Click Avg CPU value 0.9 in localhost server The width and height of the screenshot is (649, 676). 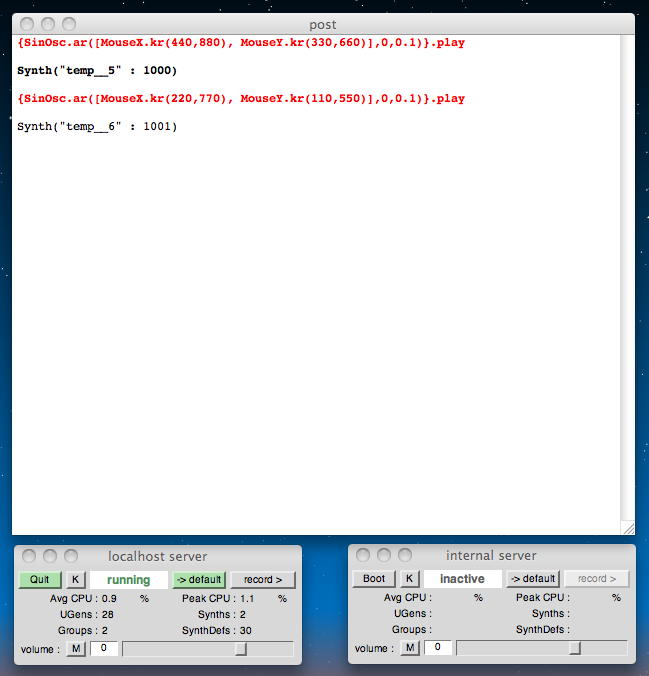[109, 598]
